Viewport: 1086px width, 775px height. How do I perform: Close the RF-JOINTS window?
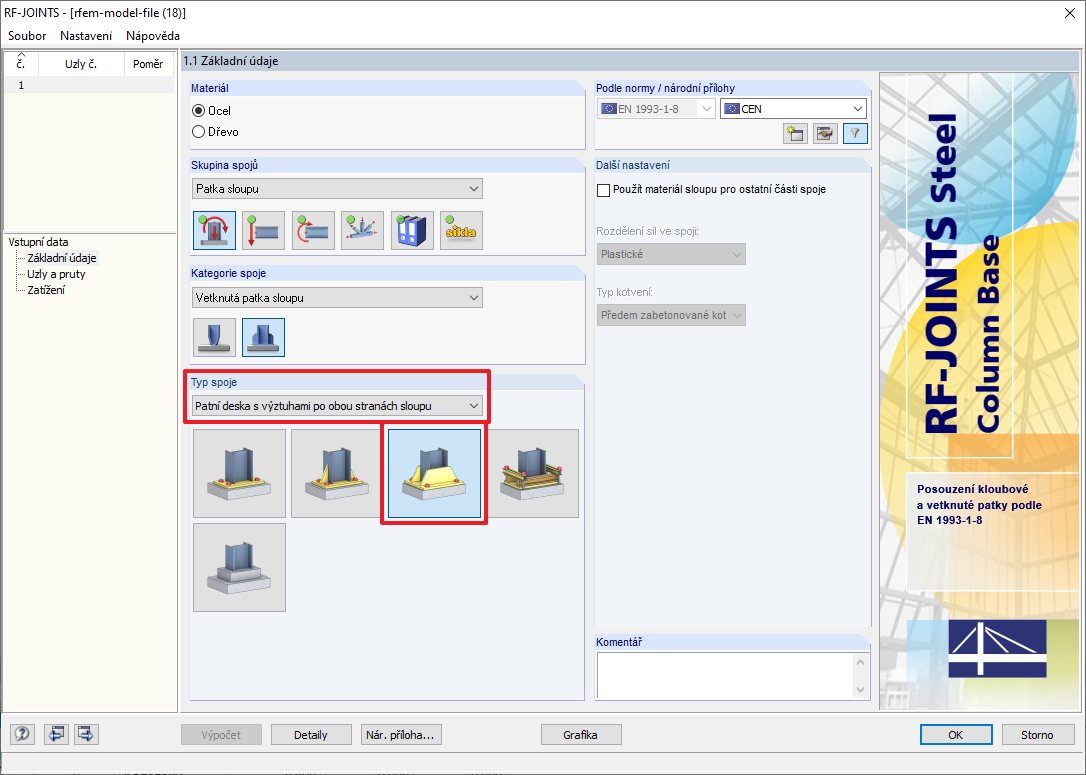pos(1069,13)
